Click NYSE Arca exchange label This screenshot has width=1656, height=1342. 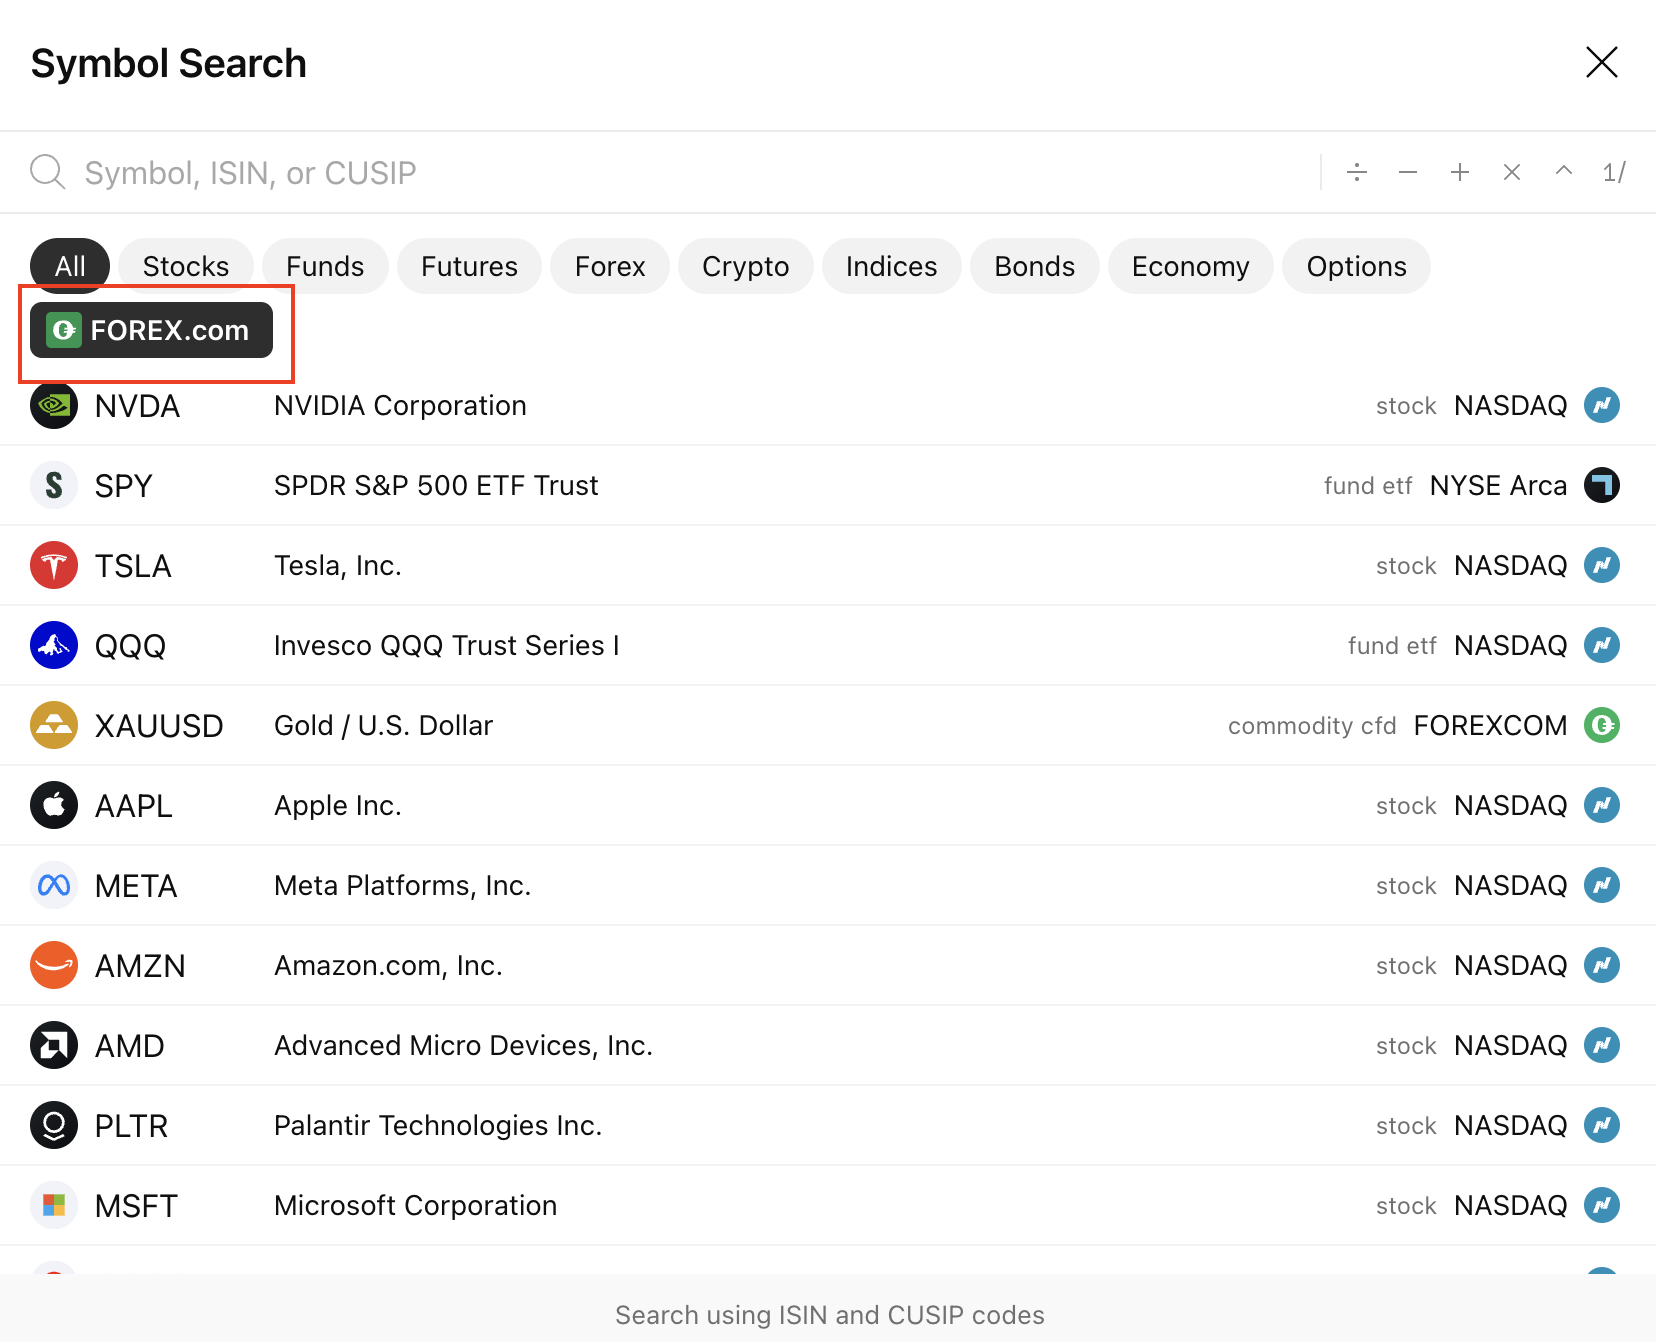pyautogui.click(x=1498, y=485)
